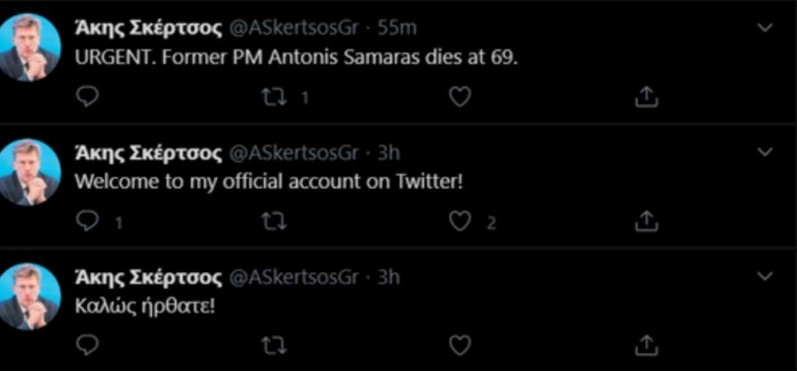Open avatar beside the Welcome tweet
Viewport: 797px width, 372px height.
click(x=28, y=172)
